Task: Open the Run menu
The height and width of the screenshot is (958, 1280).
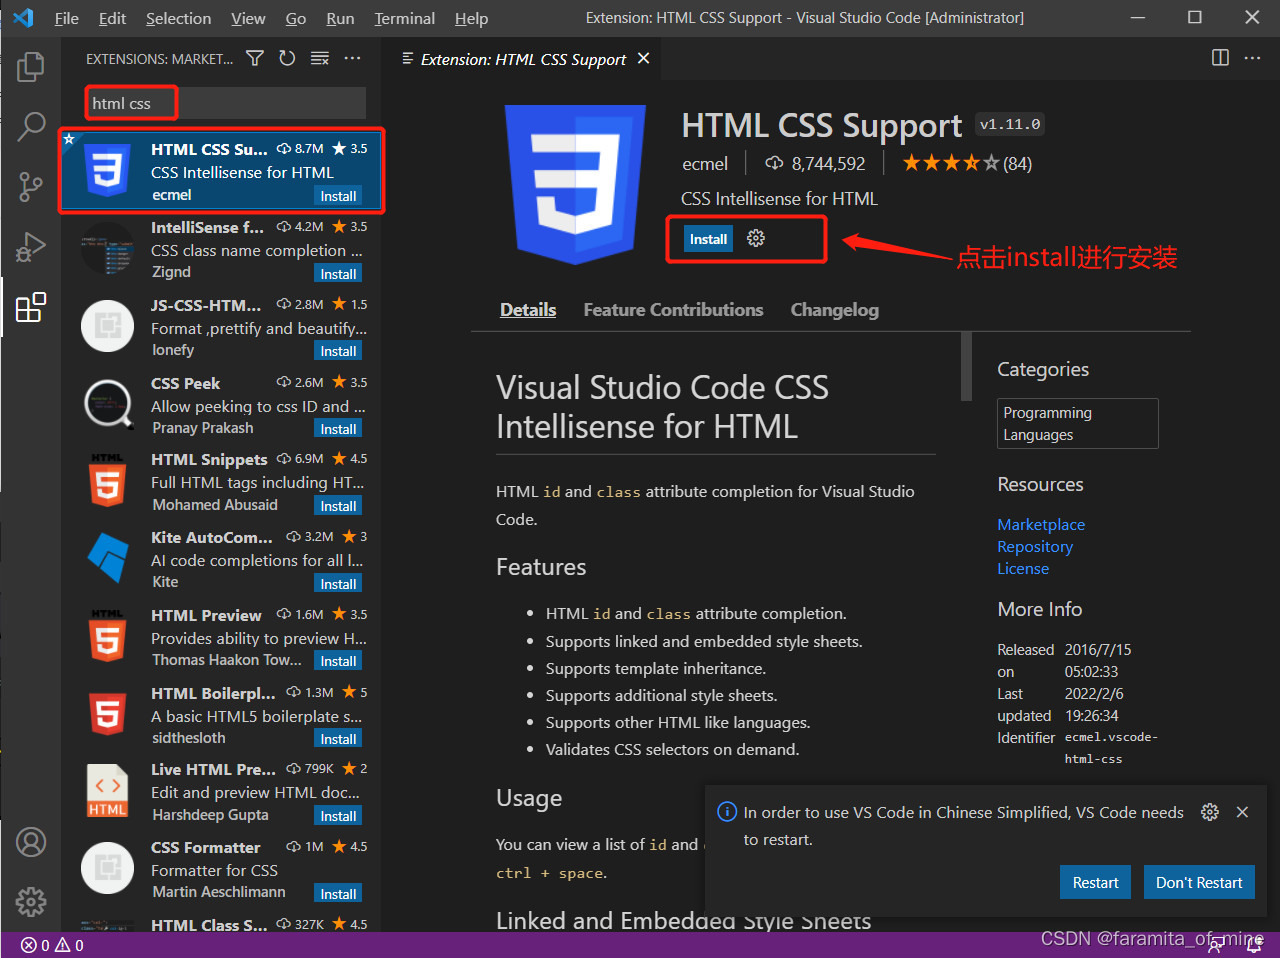Action: click(340, 18)
